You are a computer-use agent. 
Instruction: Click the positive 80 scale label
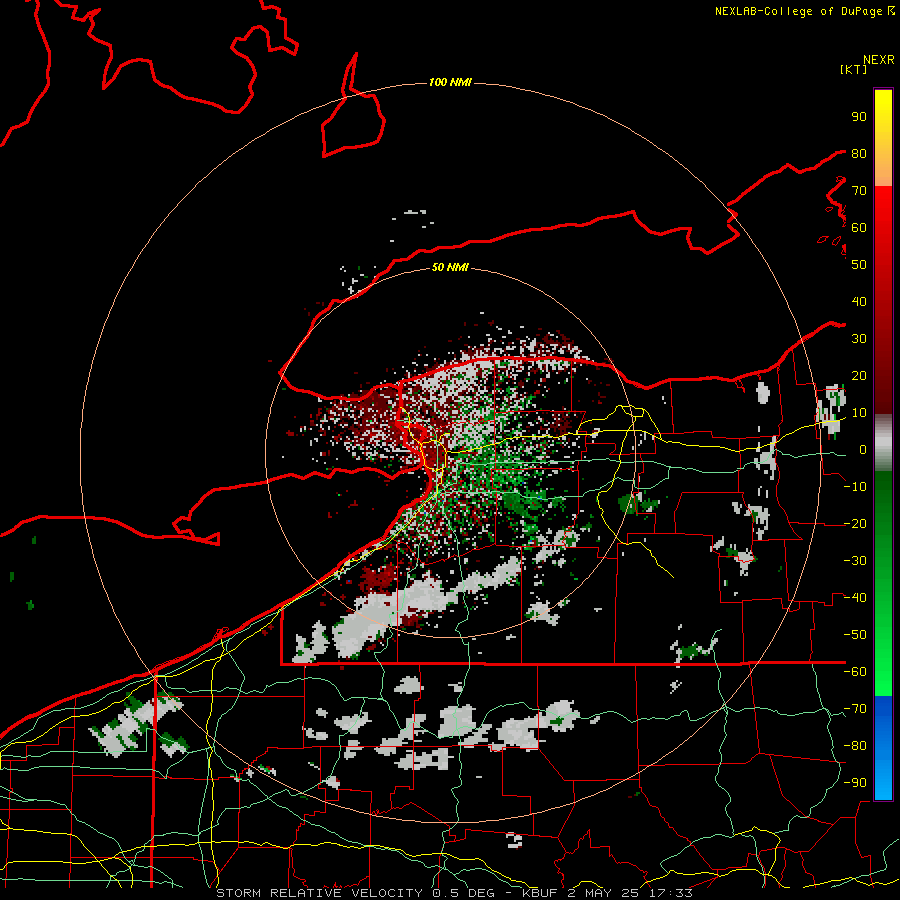(x=859, y=153)
